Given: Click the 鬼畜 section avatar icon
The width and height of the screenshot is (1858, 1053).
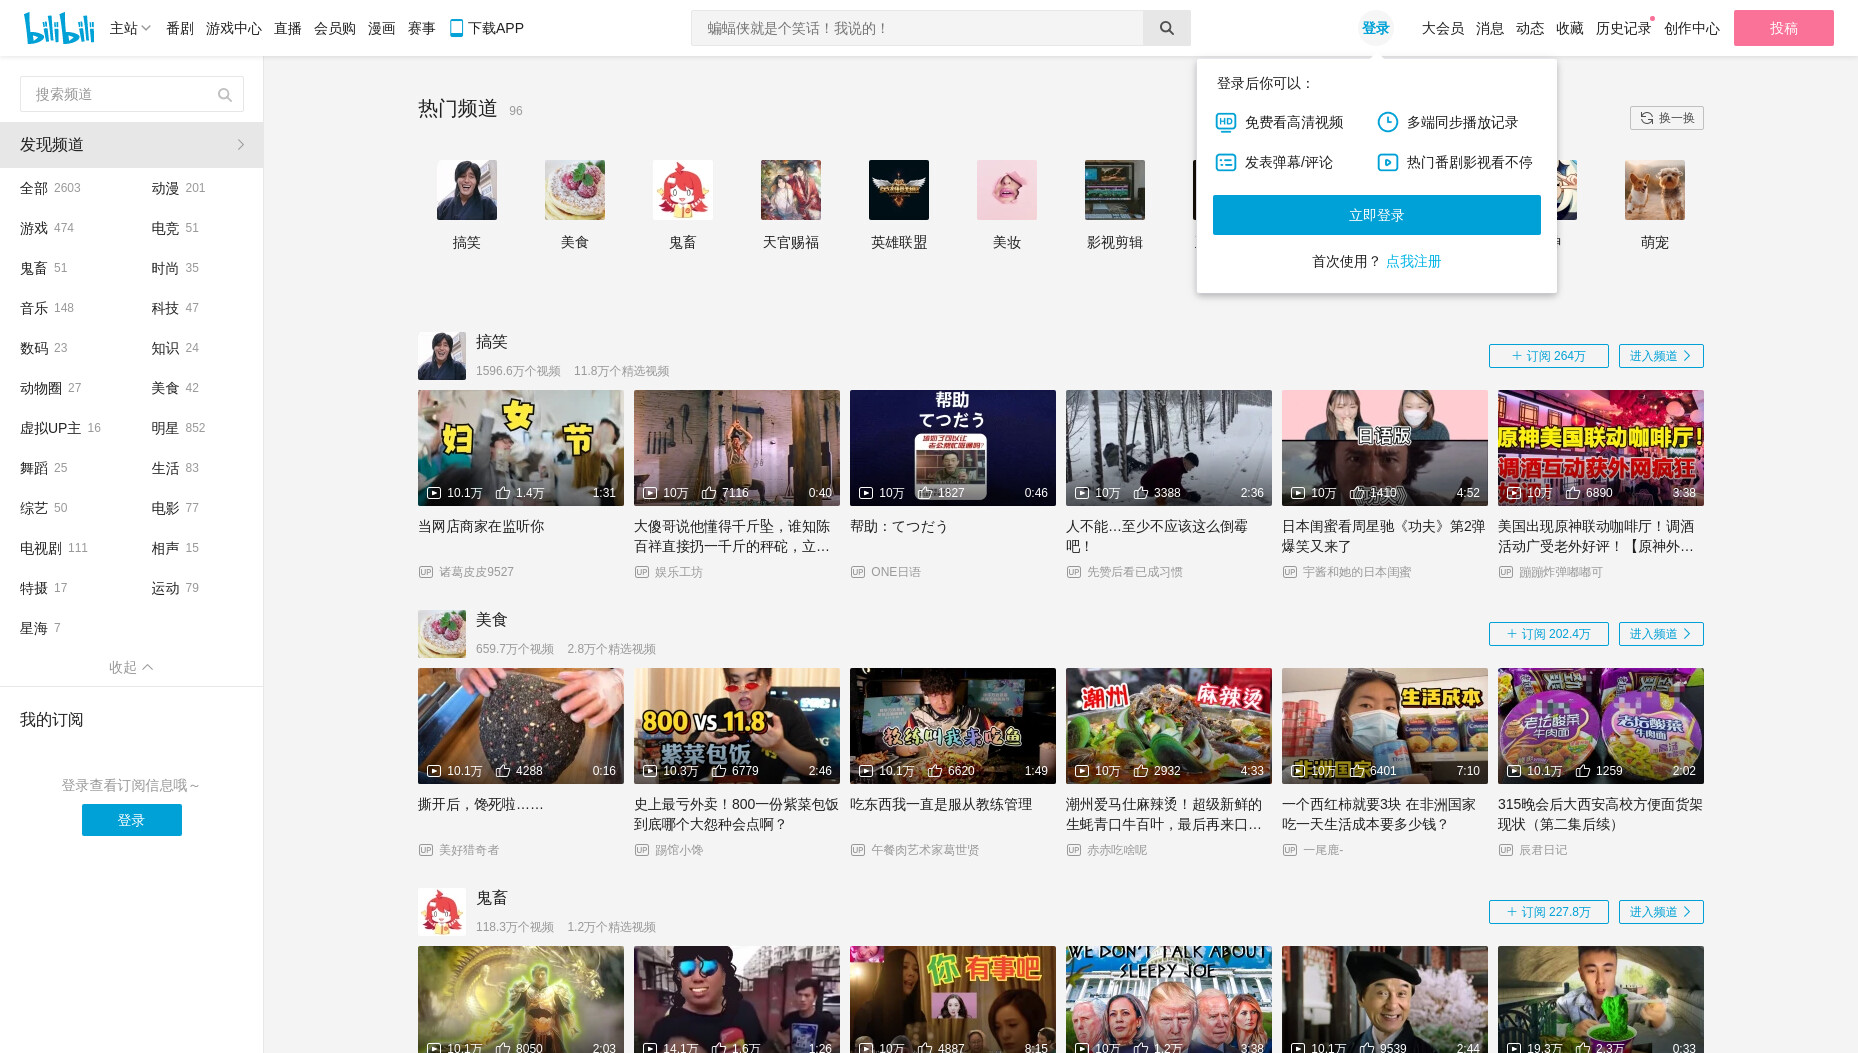Looking at the screenshot, I should [442, 912].
